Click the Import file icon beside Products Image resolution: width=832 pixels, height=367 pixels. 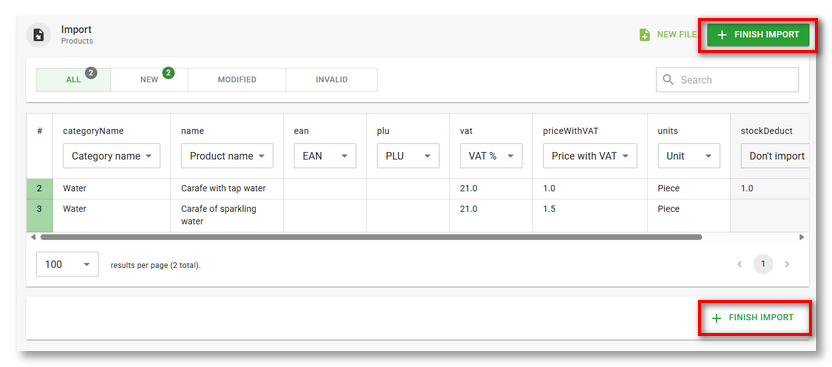pyautogui.click(x=38, y=35)
